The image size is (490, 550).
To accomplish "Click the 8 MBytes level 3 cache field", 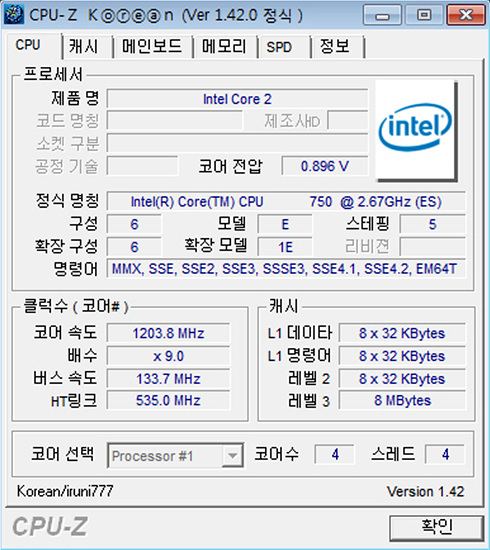I will point(402,401).
